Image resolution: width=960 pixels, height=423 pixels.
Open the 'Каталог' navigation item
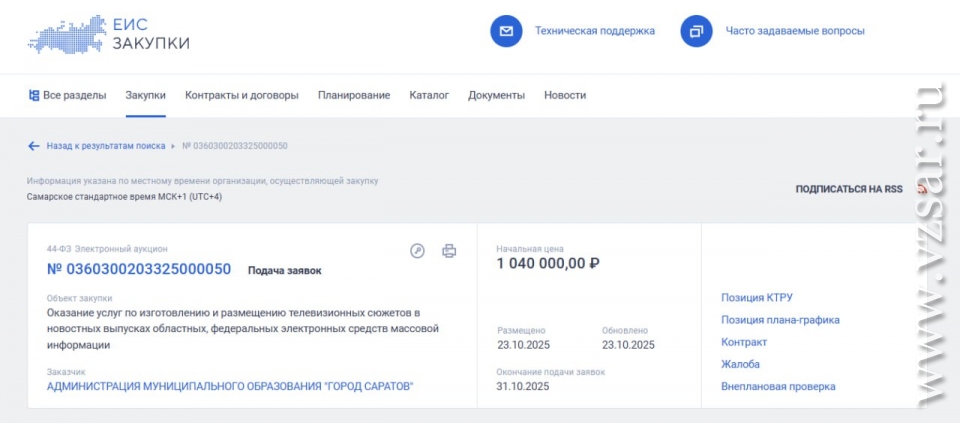(429, 95)
